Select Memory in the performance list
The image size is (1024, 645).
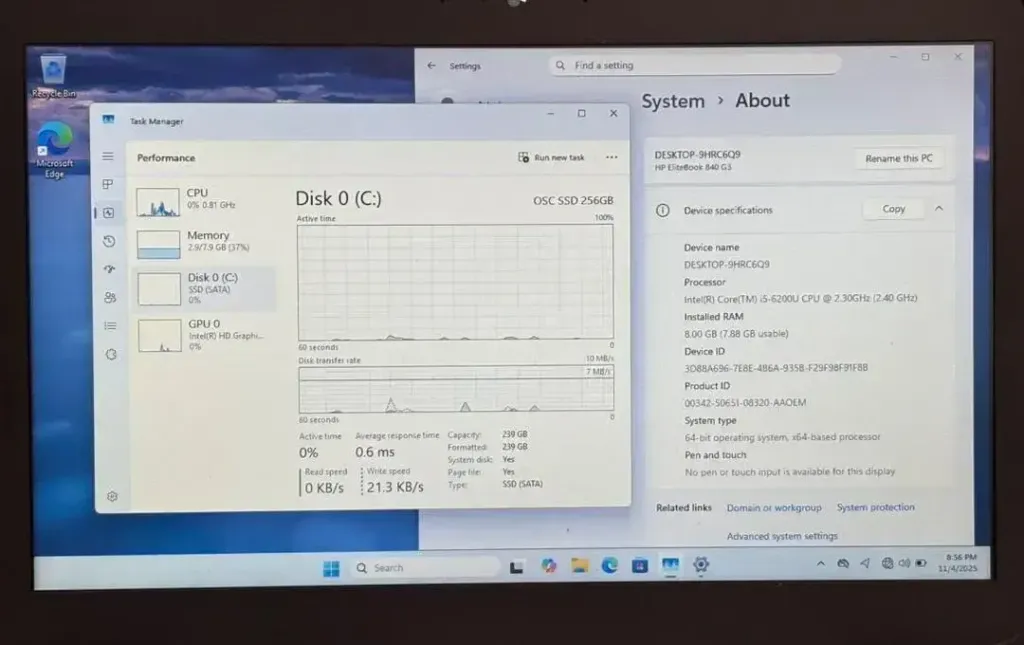204,242
